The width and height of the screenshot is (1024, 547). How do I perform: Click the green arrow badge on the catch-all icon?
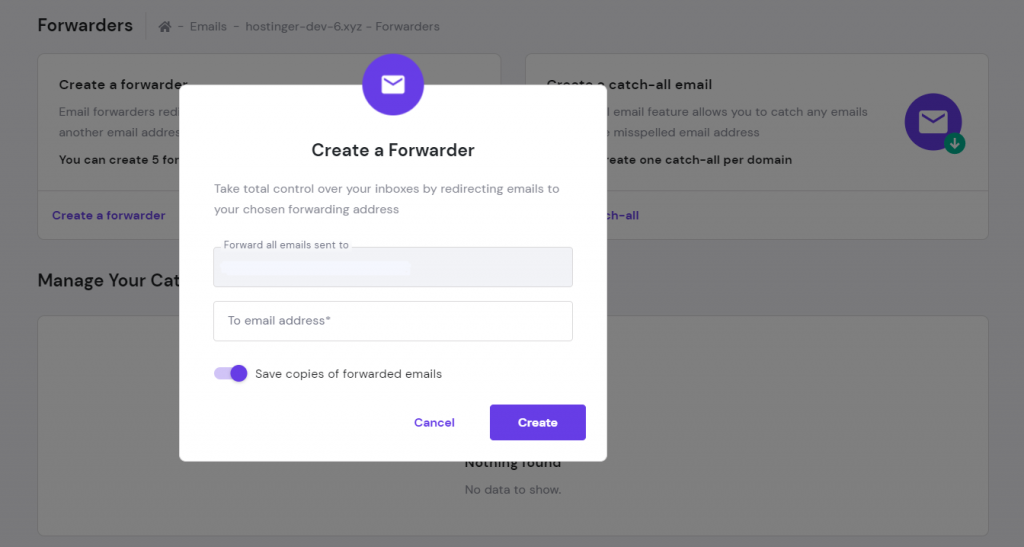click(x=955, y=144)
